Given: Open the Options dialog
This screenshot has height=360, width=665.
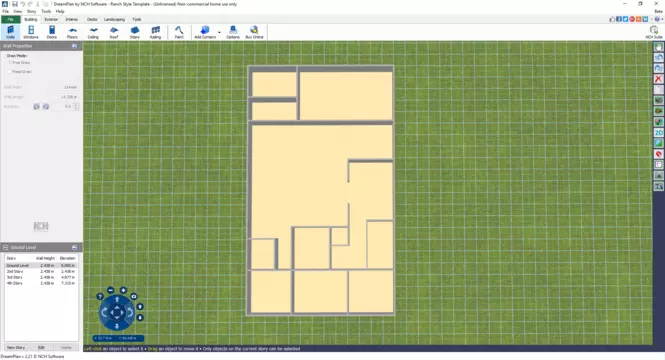Looking at the screenshot, I should pyautogui.click(x=233, y=32).
